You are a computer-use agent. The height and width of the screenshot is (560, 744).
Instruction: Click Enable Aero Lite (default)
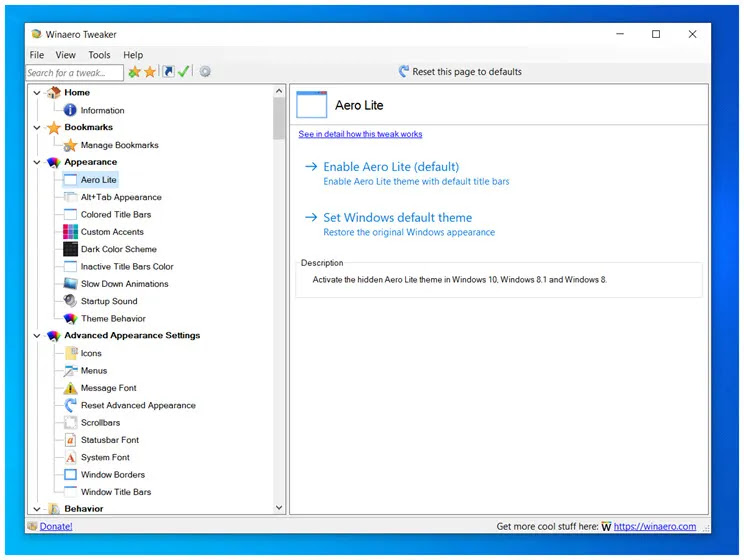tap(391, 167)
